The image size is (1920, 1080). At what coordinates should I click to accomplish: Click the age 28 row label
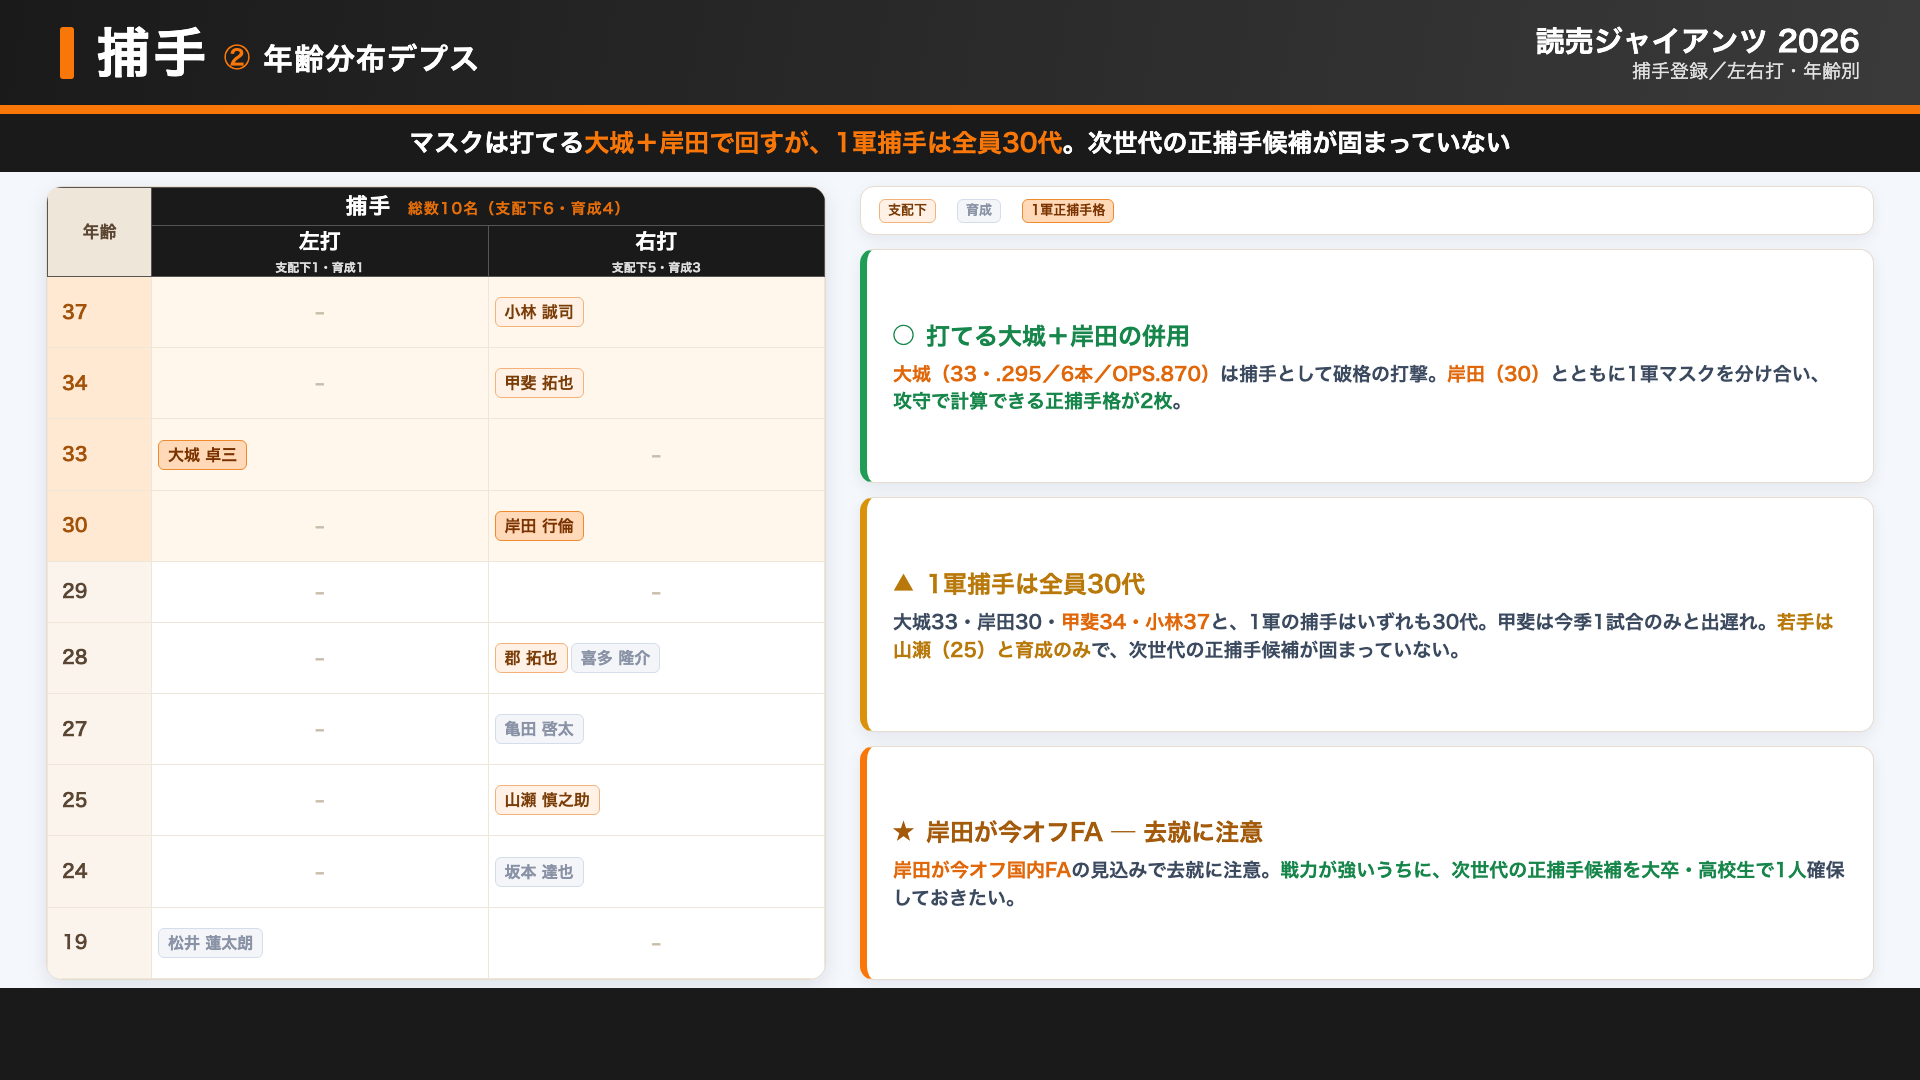pos(75,657)
